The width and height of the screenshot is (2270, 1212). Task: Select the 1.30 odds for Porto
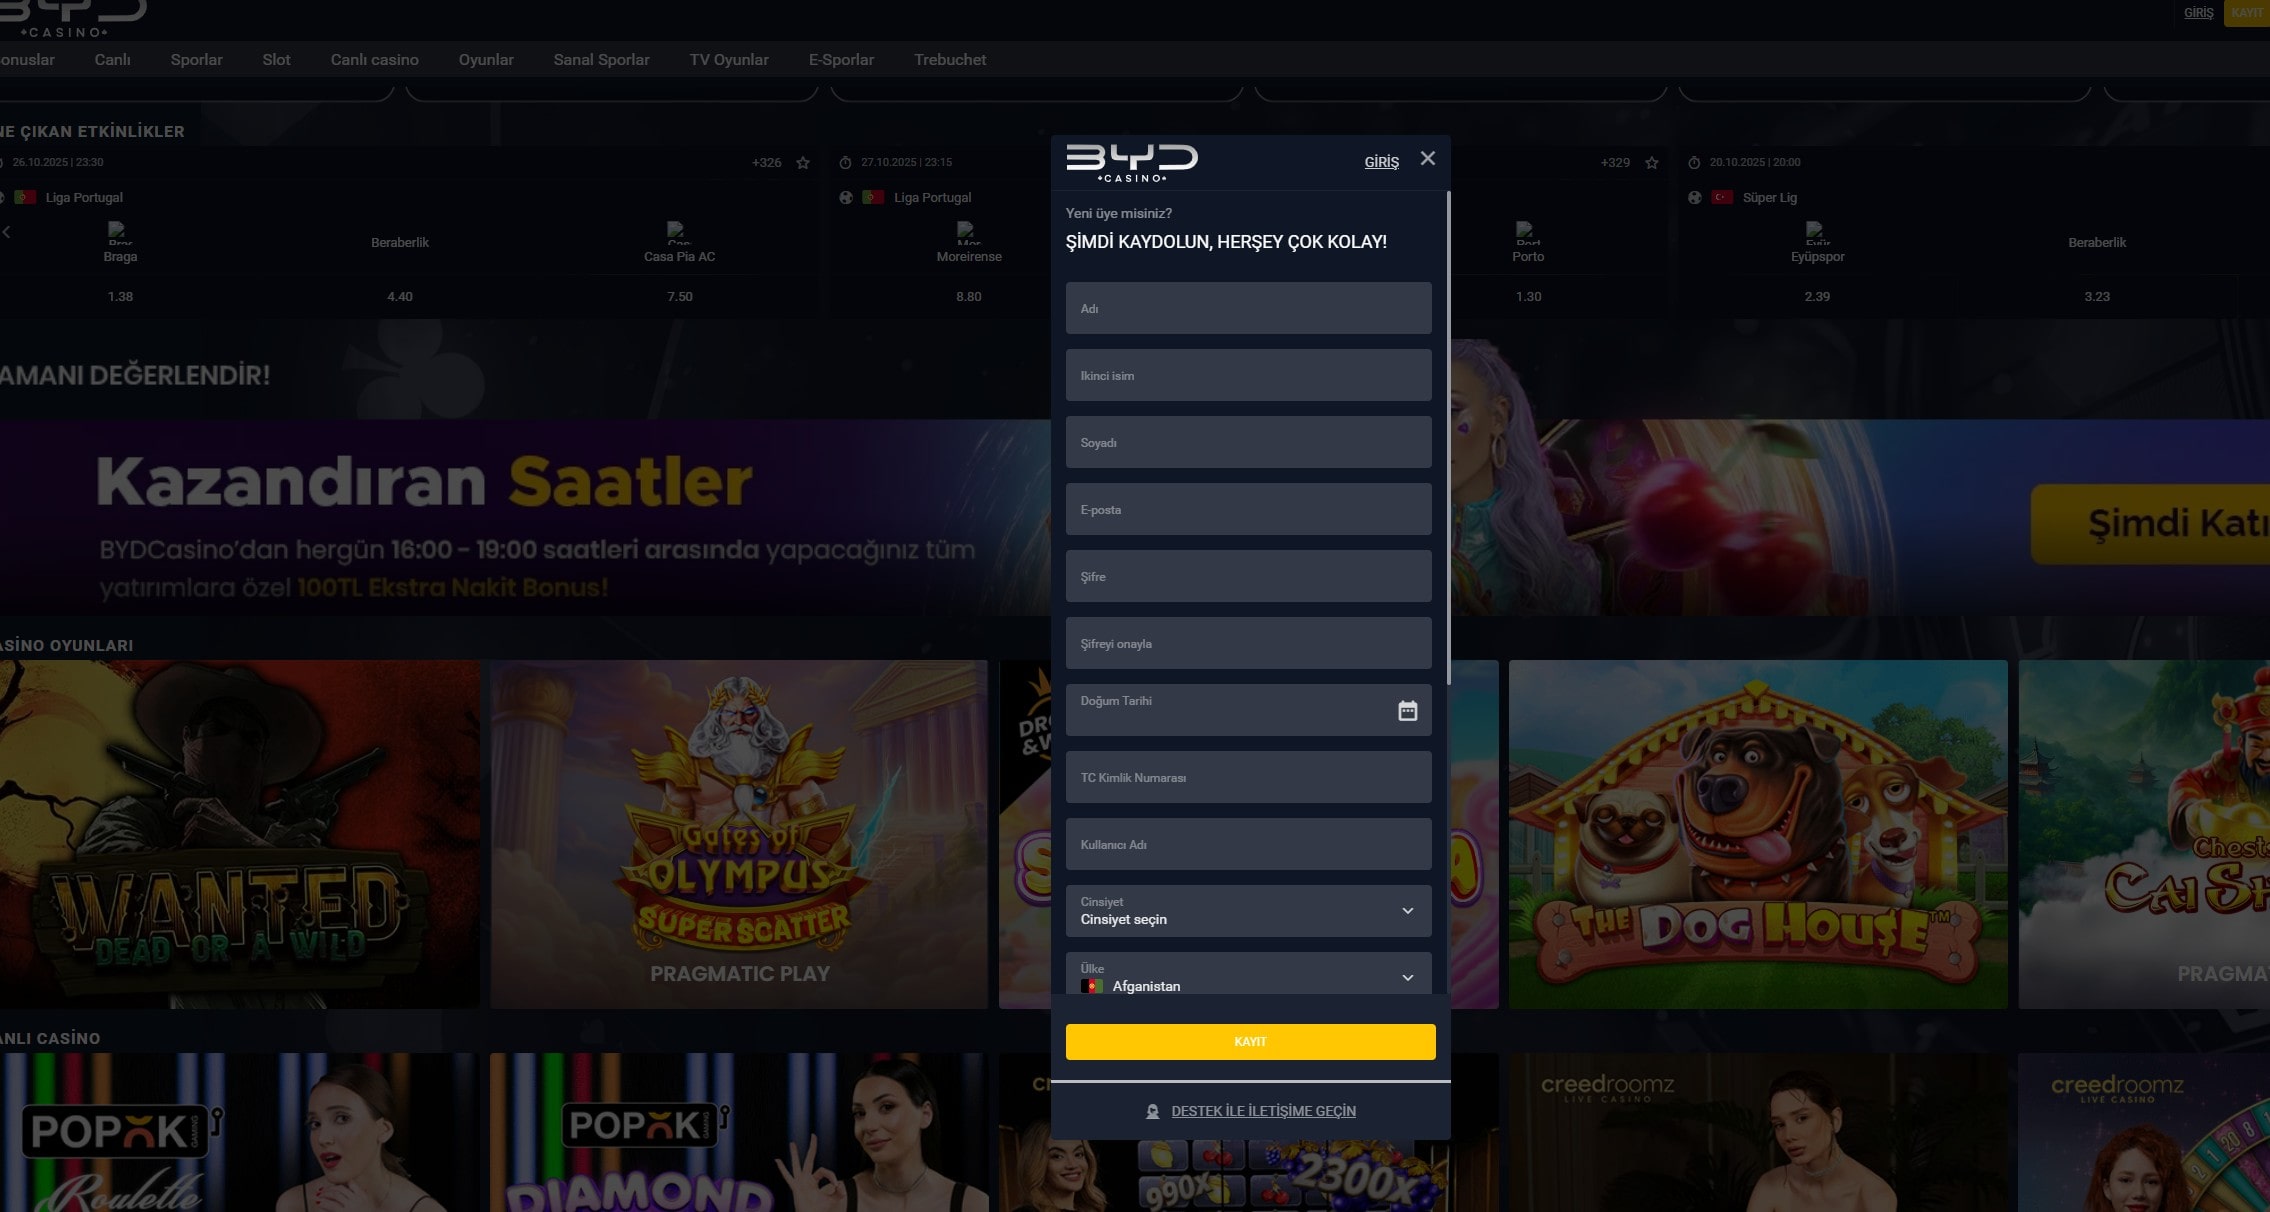pos(1528,297)
